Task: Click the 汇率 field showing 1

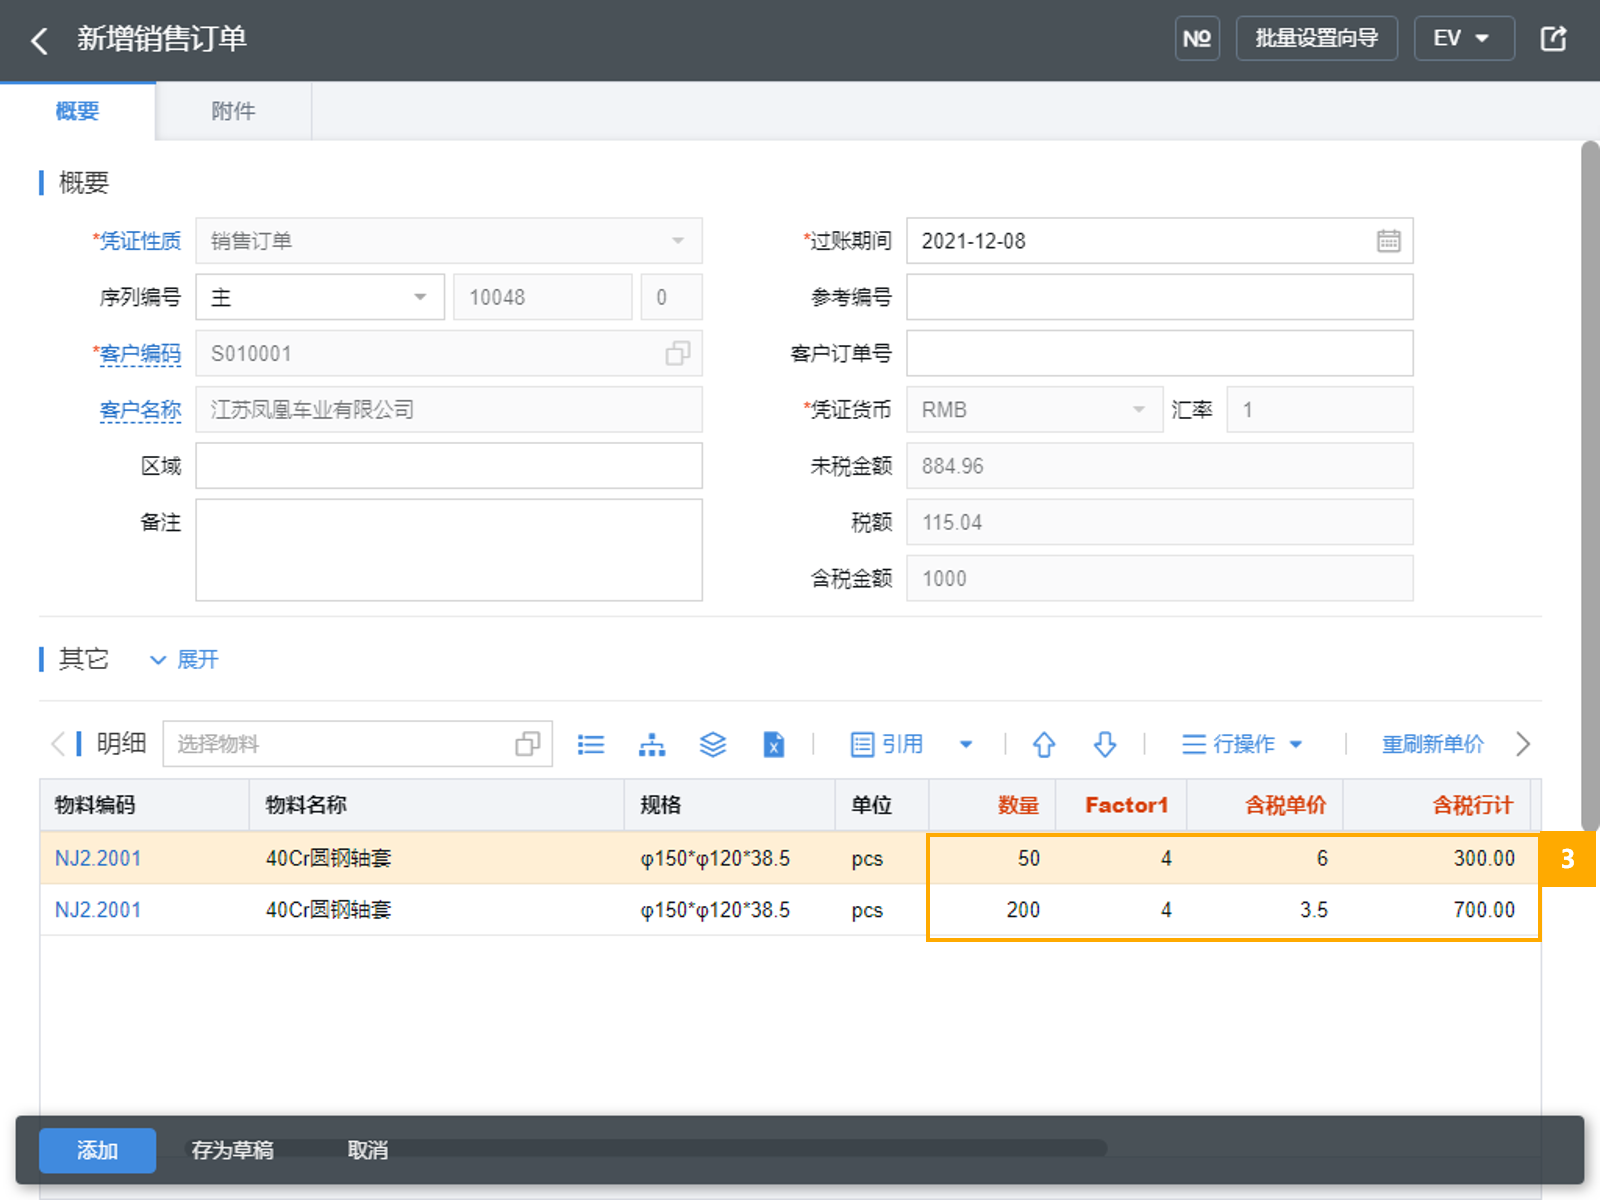Action: (1320, 410)
